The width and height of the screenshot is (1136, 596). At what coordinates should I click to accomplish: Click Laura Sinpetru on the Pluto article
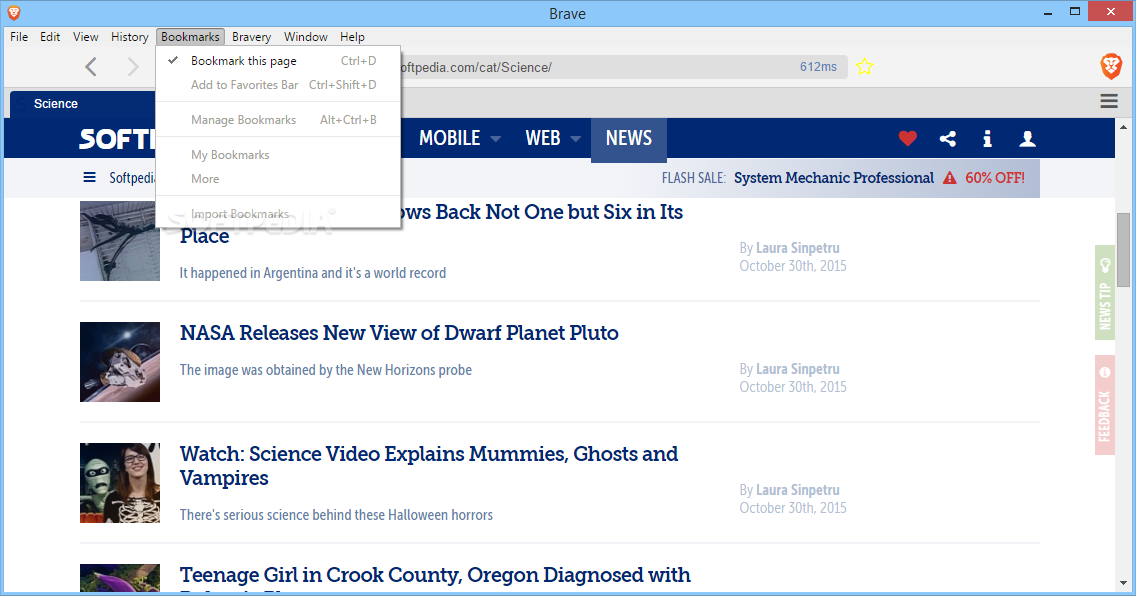coord(798,369)
